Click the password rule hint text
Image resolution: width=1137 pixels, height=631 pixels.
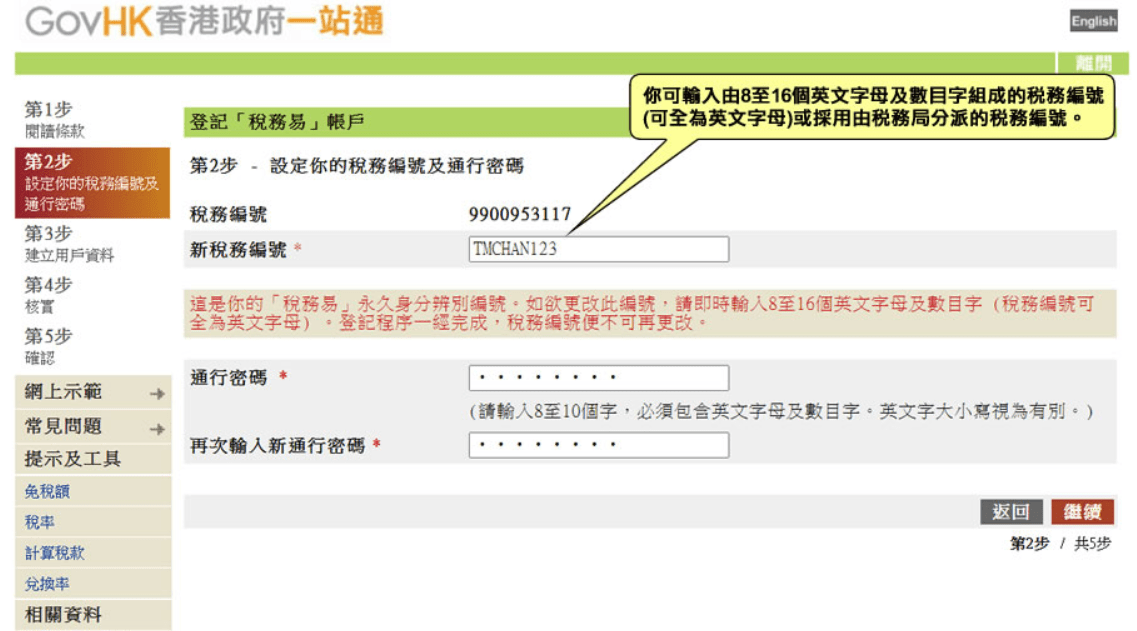pyautogui.click(x=782, y=412)
